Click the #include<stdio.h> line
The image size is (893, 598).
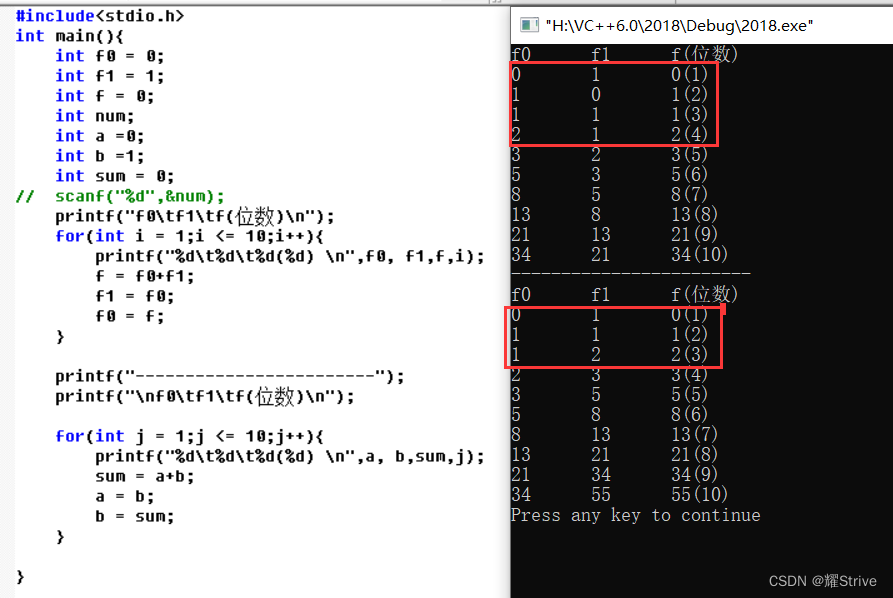[100, 16]
